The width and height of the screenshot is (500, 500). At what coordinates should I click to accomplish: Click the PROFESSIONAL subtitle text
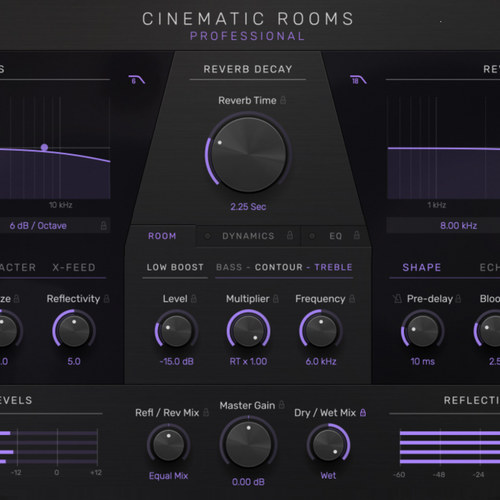click(x=248, y=36)
